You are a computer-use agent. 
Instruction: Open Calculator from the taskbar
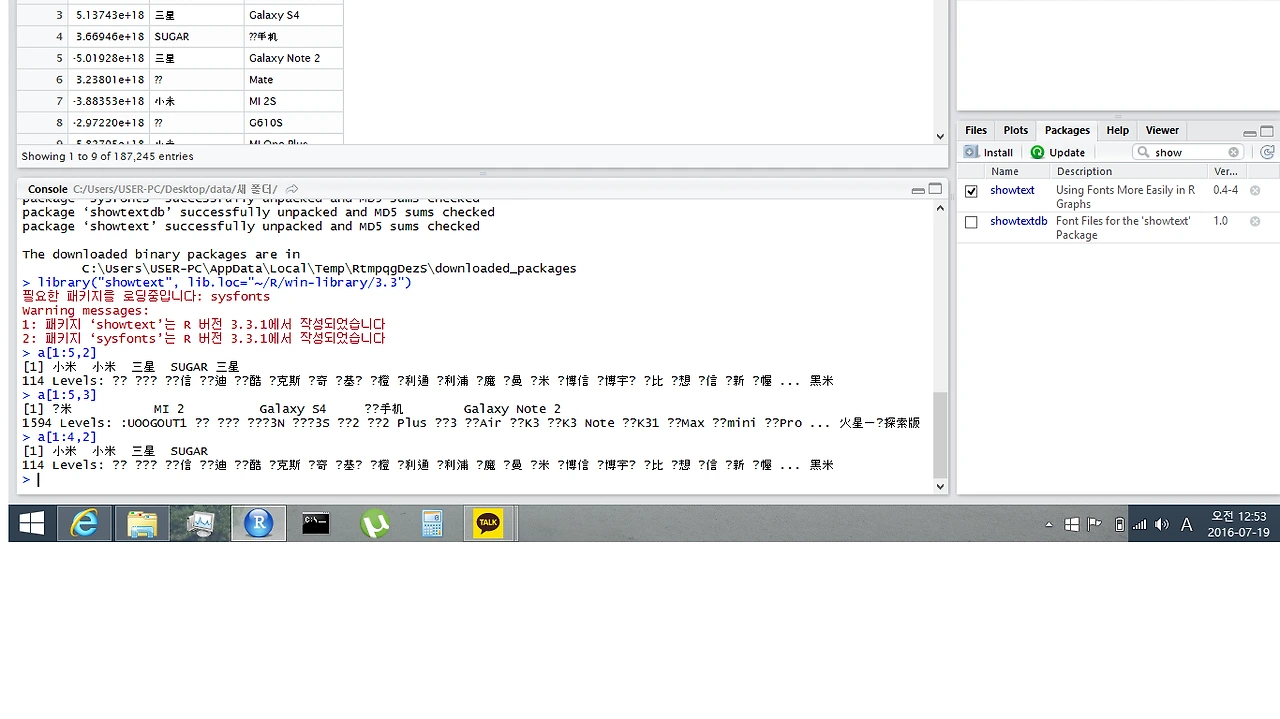432,523
